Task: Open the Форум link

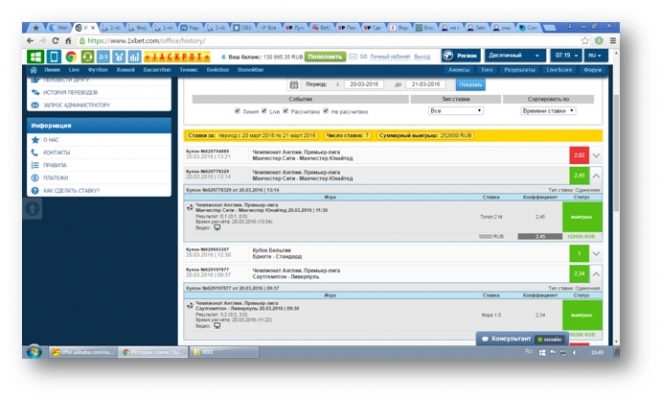Action: 592,70
